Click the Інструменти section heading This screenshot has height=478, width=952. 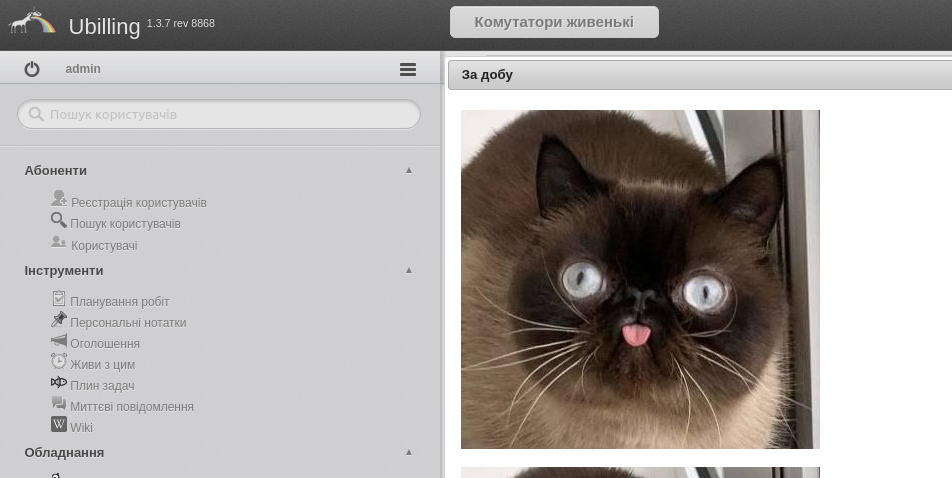[x=64, y=271]
